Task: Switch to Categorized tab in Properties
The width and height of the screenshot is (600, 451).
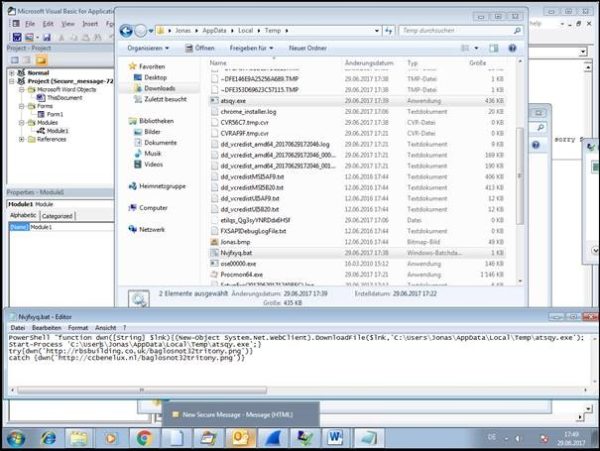Action: 57,216
